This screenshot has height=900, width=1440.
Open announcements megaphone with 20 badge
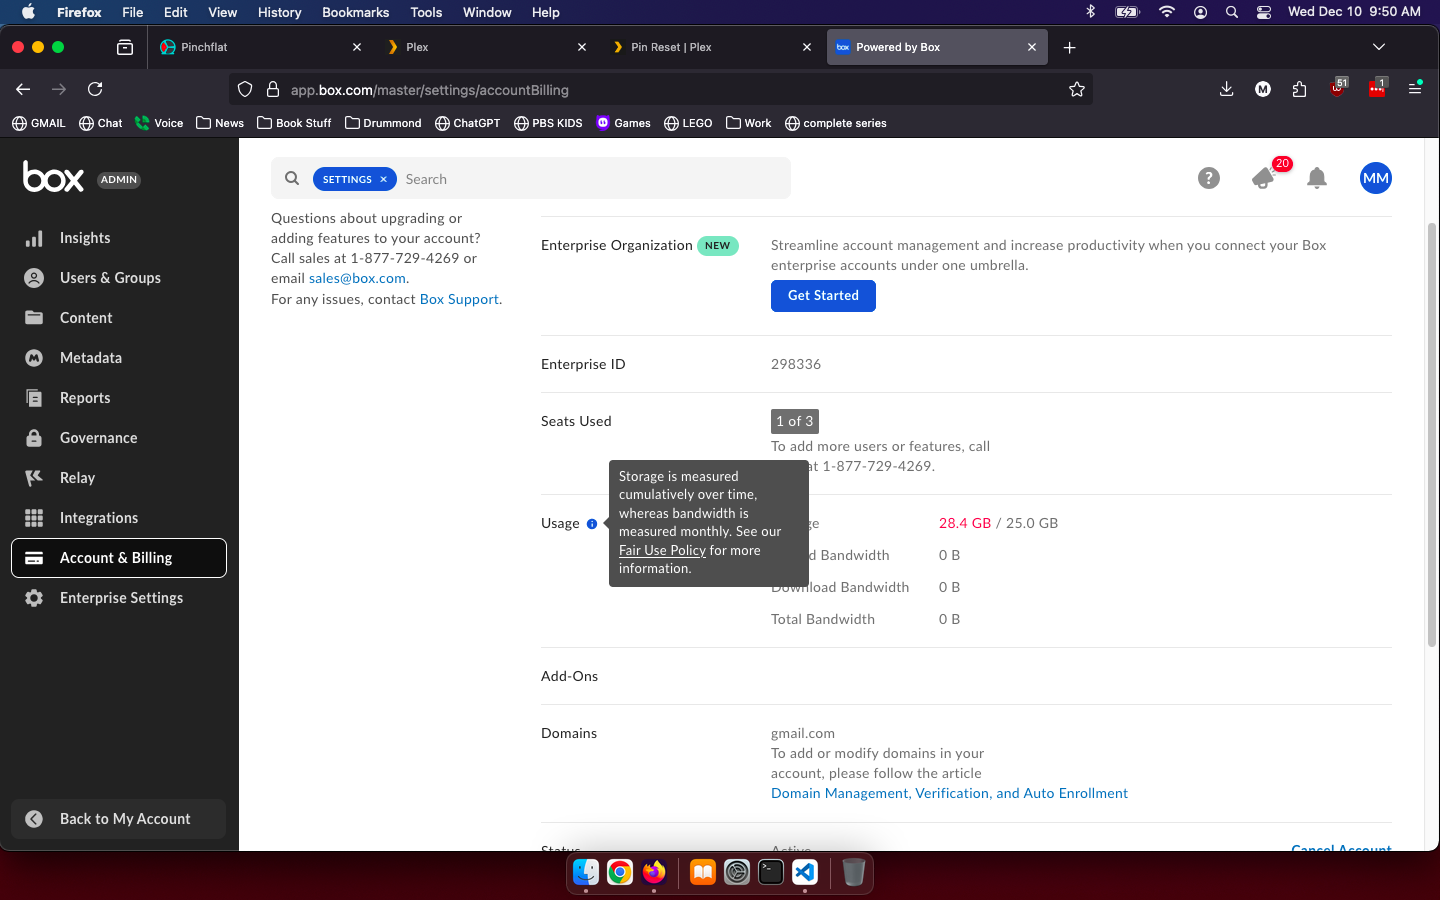point(1264,179)
